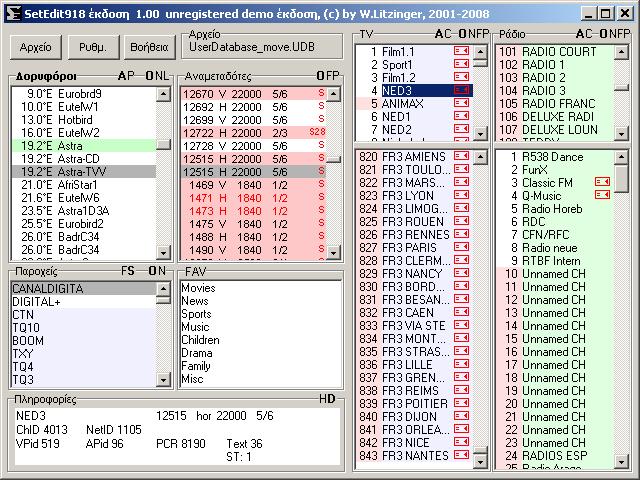Select radio entry 5 Radio Horeb
This screenshot has width=640, height=480.
click(555, 209)
